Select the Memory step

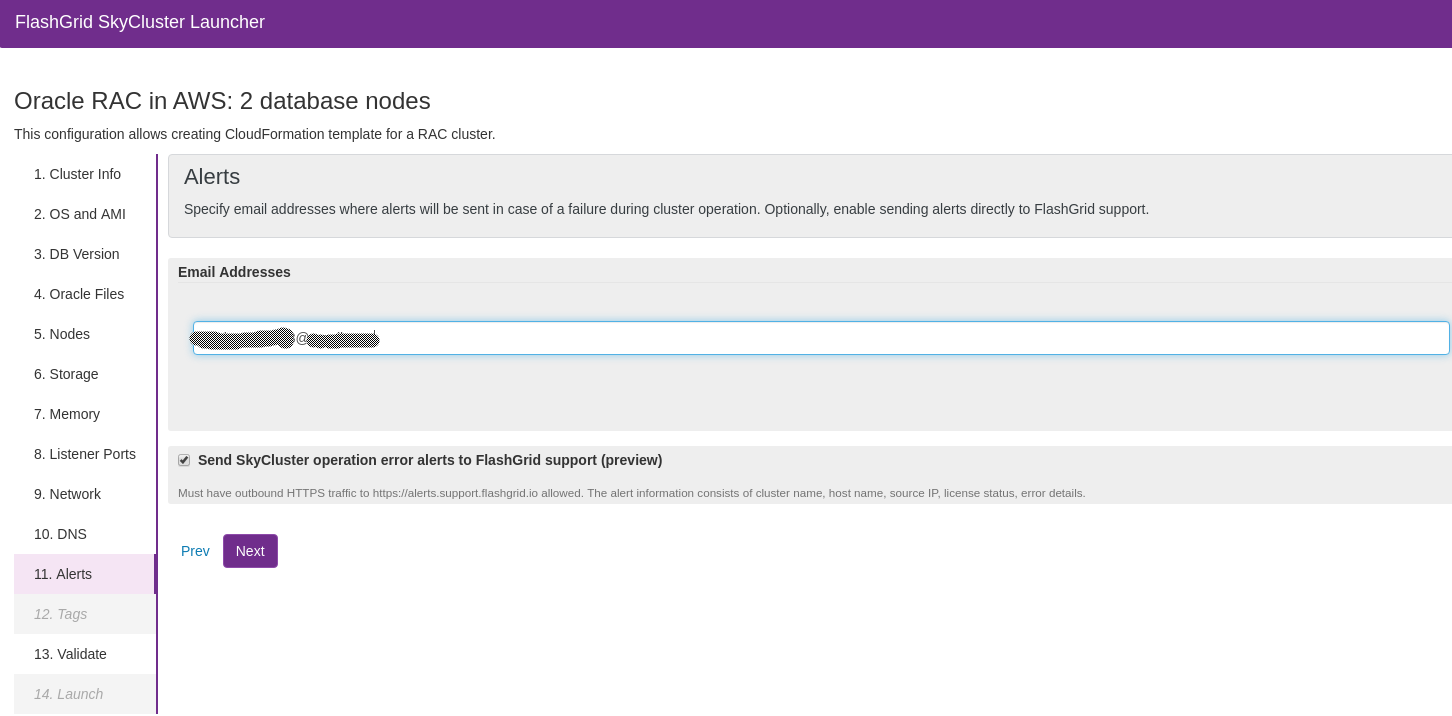click(x=67, y=414)
